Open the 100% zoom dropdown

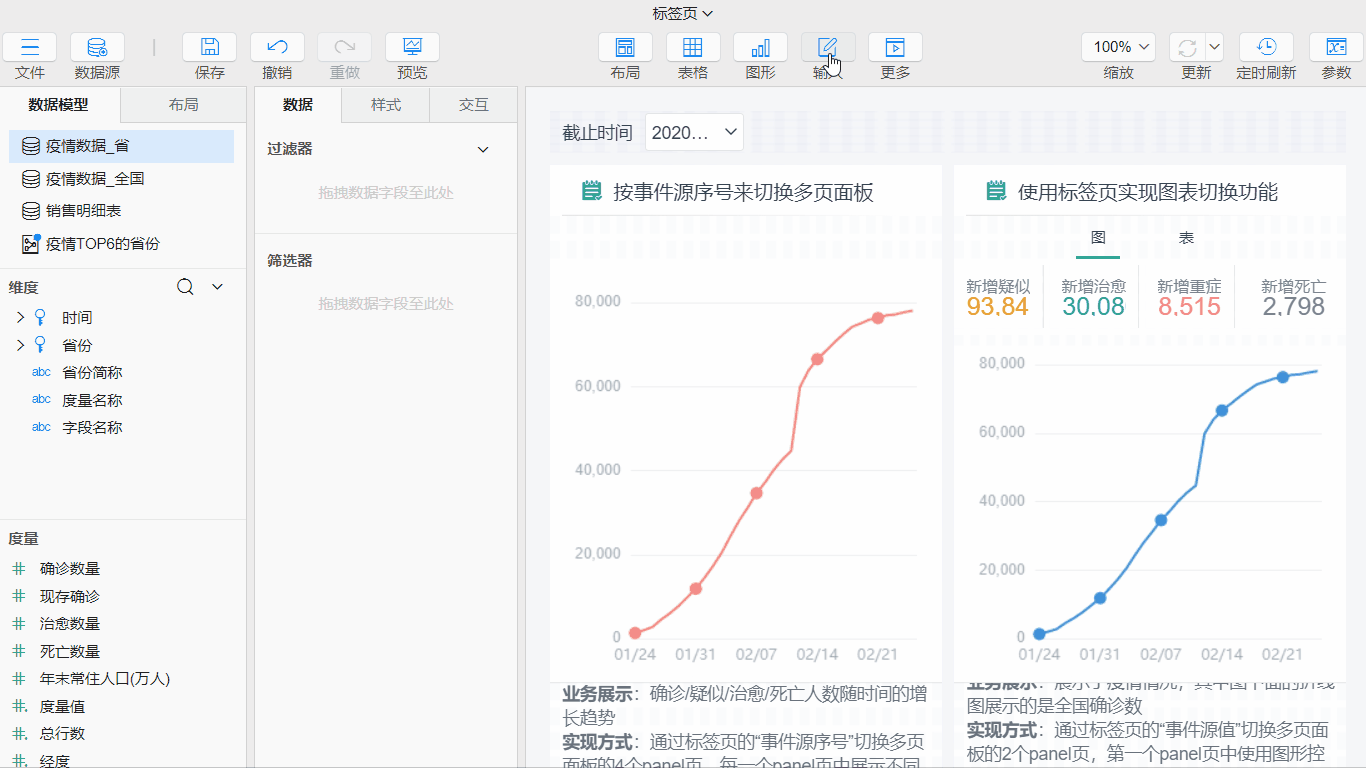[1118, 47]
